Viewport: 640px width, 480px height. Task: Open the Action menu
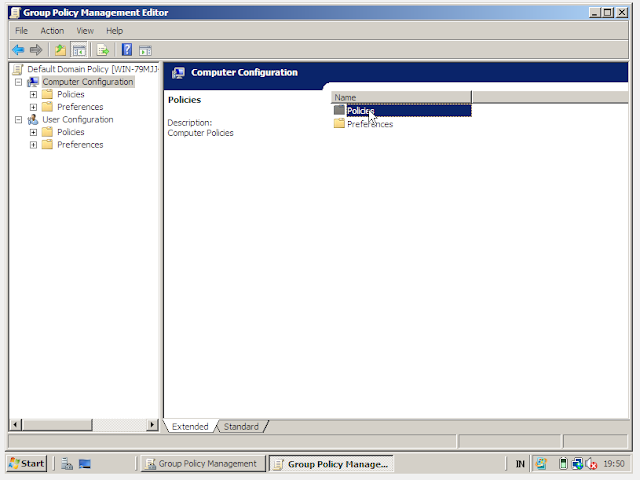tap(52, 31)
